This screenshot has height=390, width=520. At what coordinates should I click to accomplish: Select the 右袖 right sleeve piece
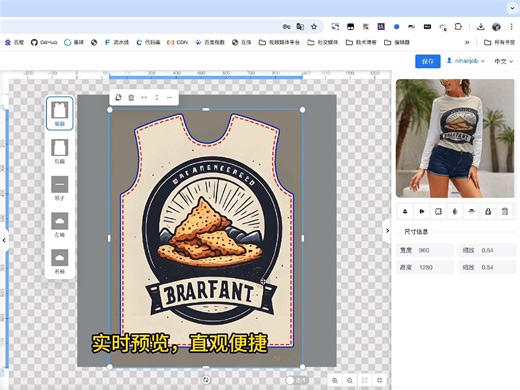coord(59,261)
